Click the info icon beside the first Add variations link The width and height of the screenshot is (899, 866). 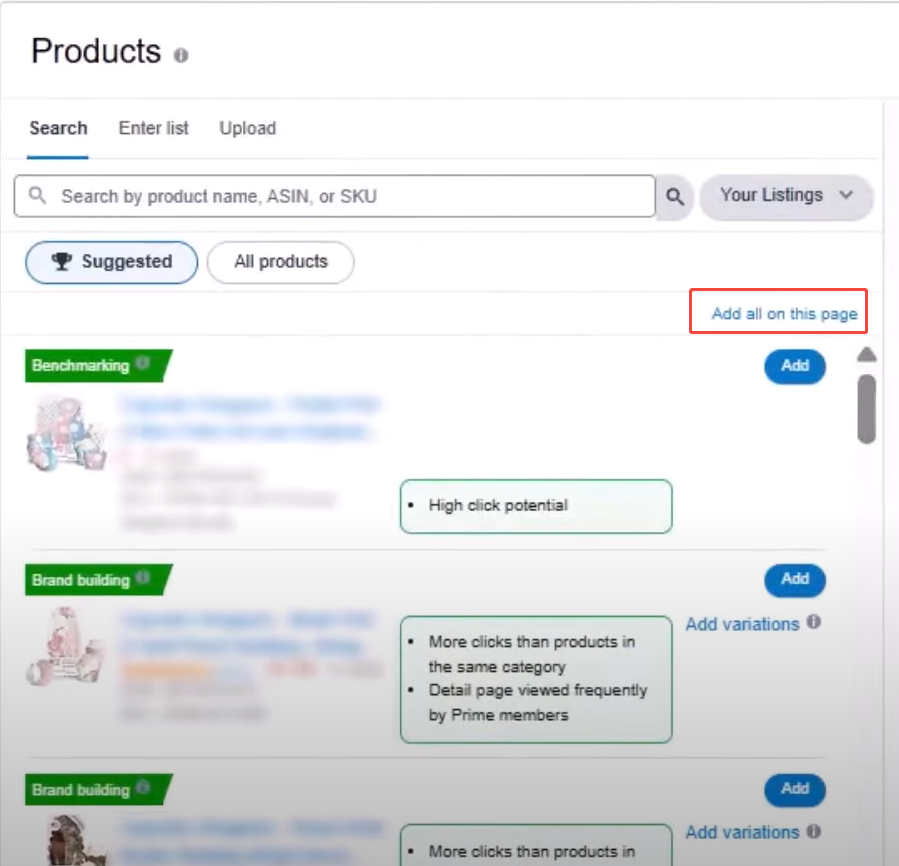(x=814, y=622)
